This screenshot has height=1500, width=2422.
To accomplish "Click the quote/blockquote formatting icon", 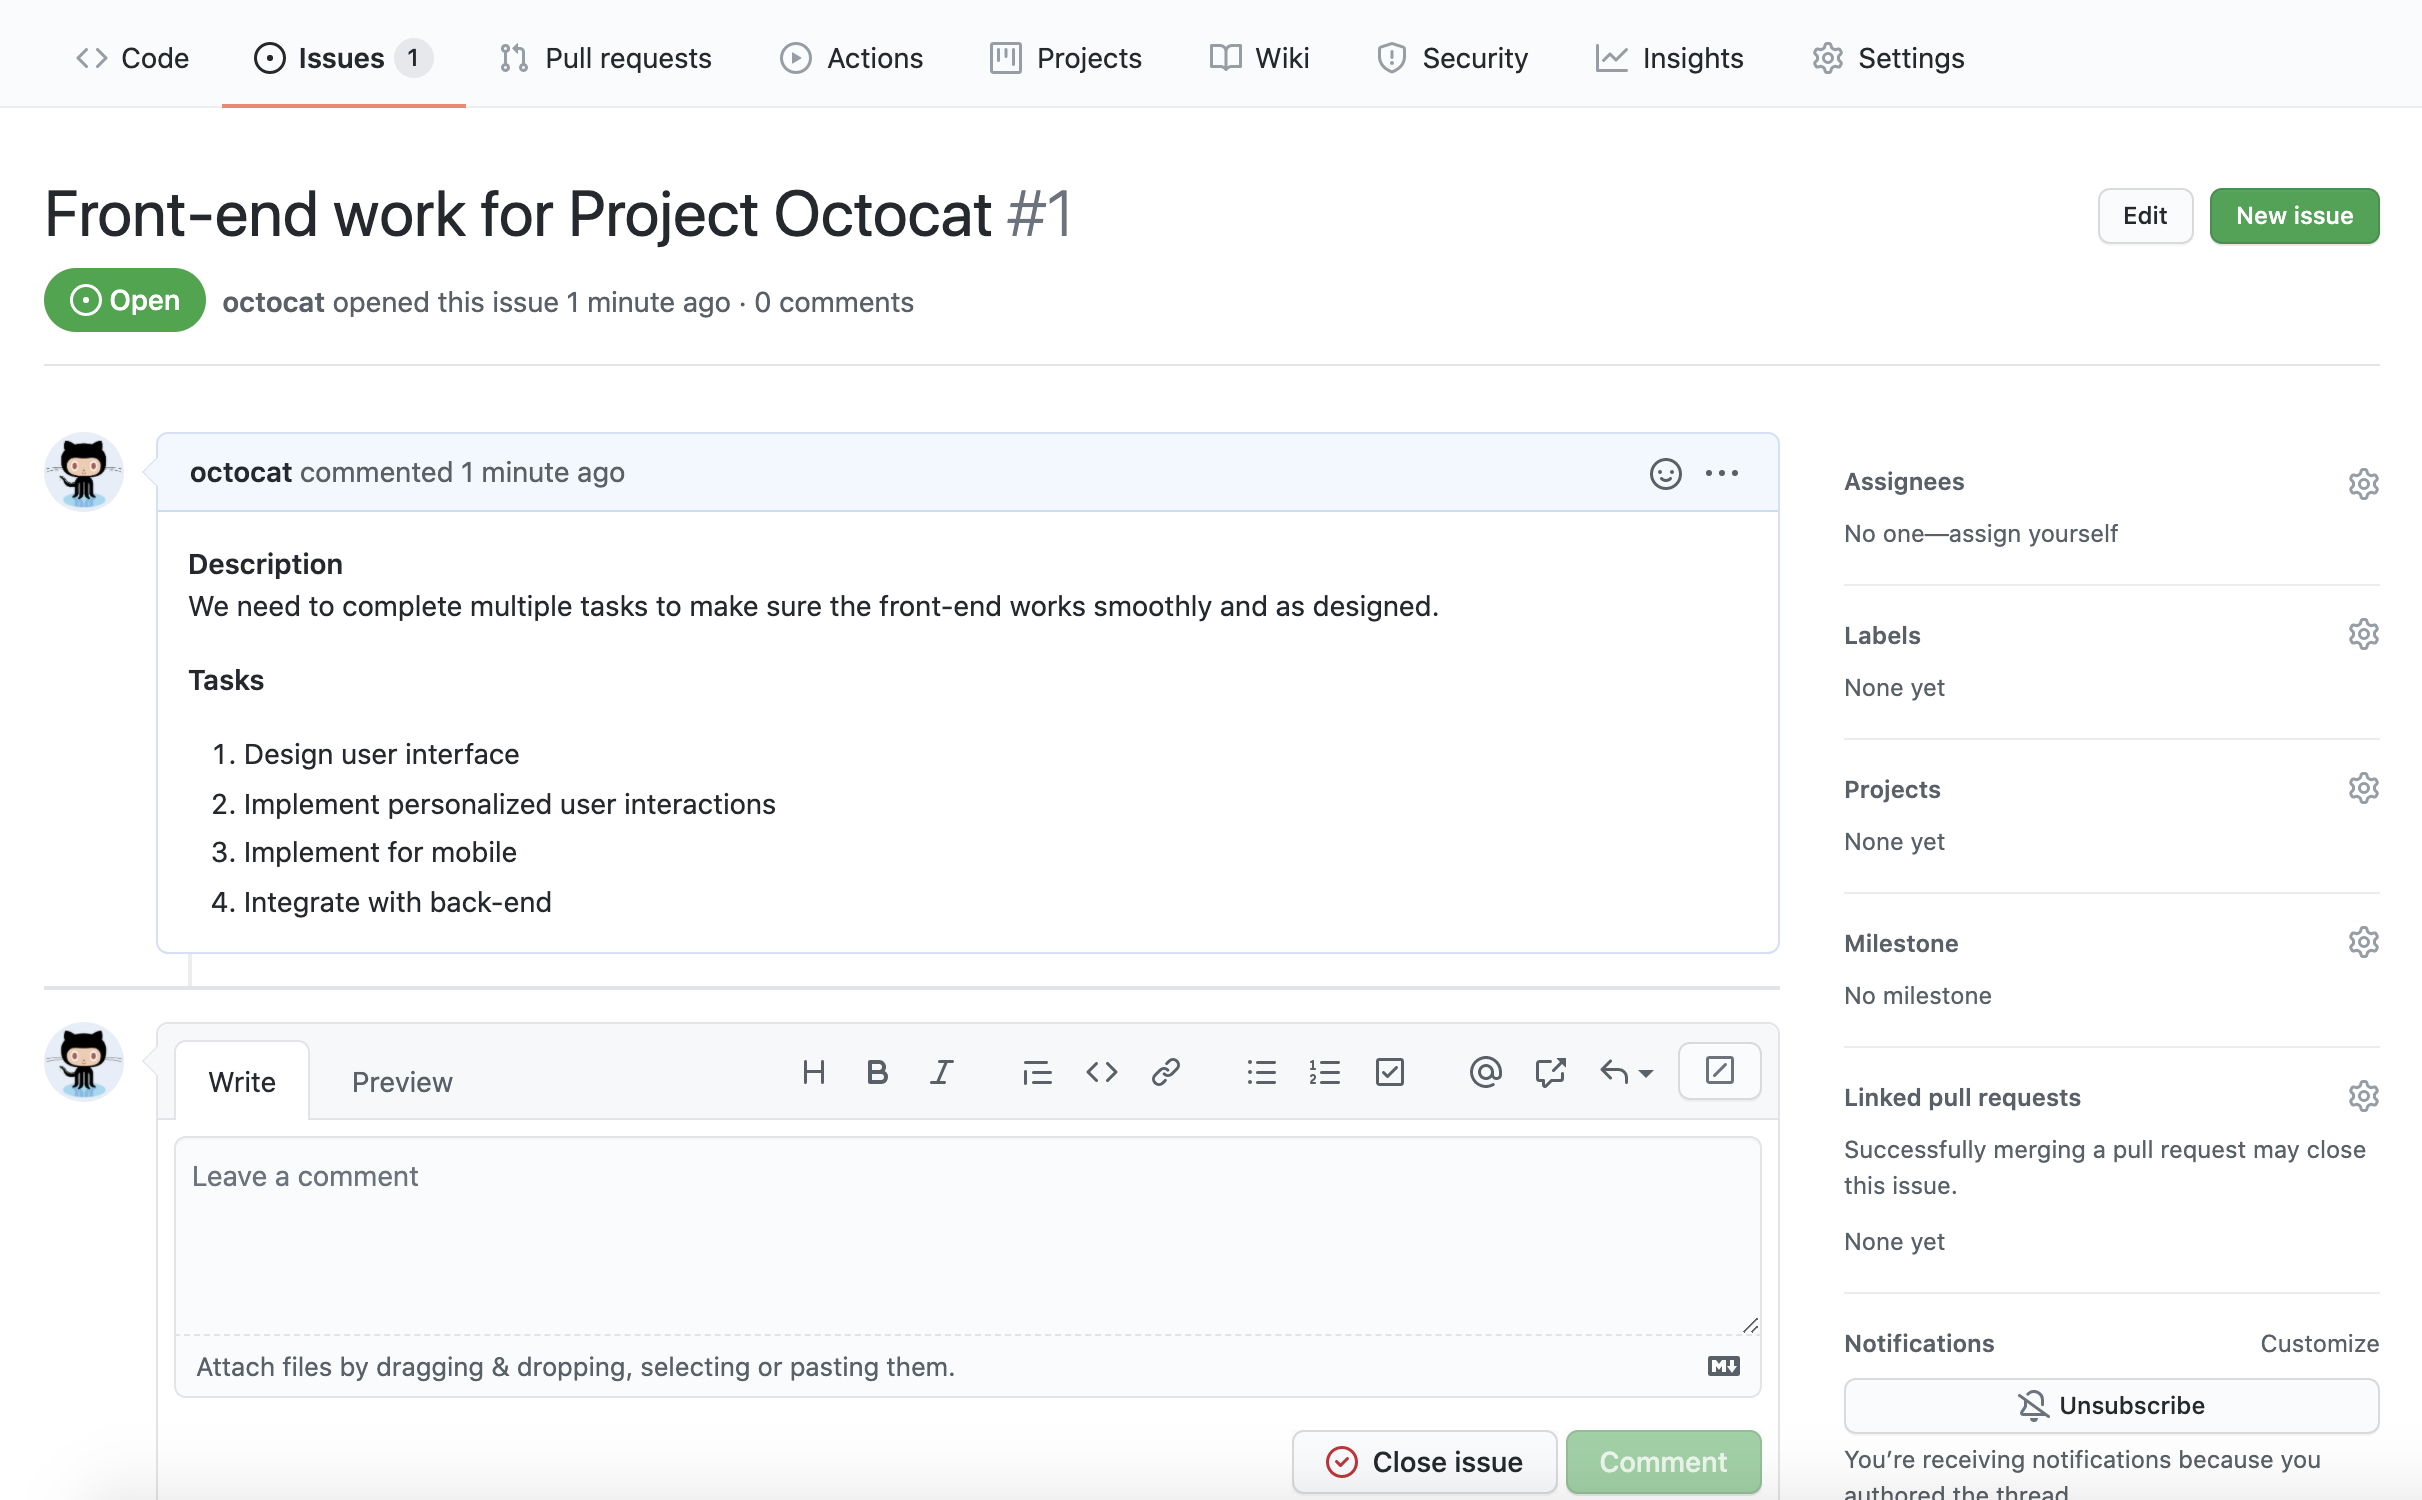I will 1033,1073.
